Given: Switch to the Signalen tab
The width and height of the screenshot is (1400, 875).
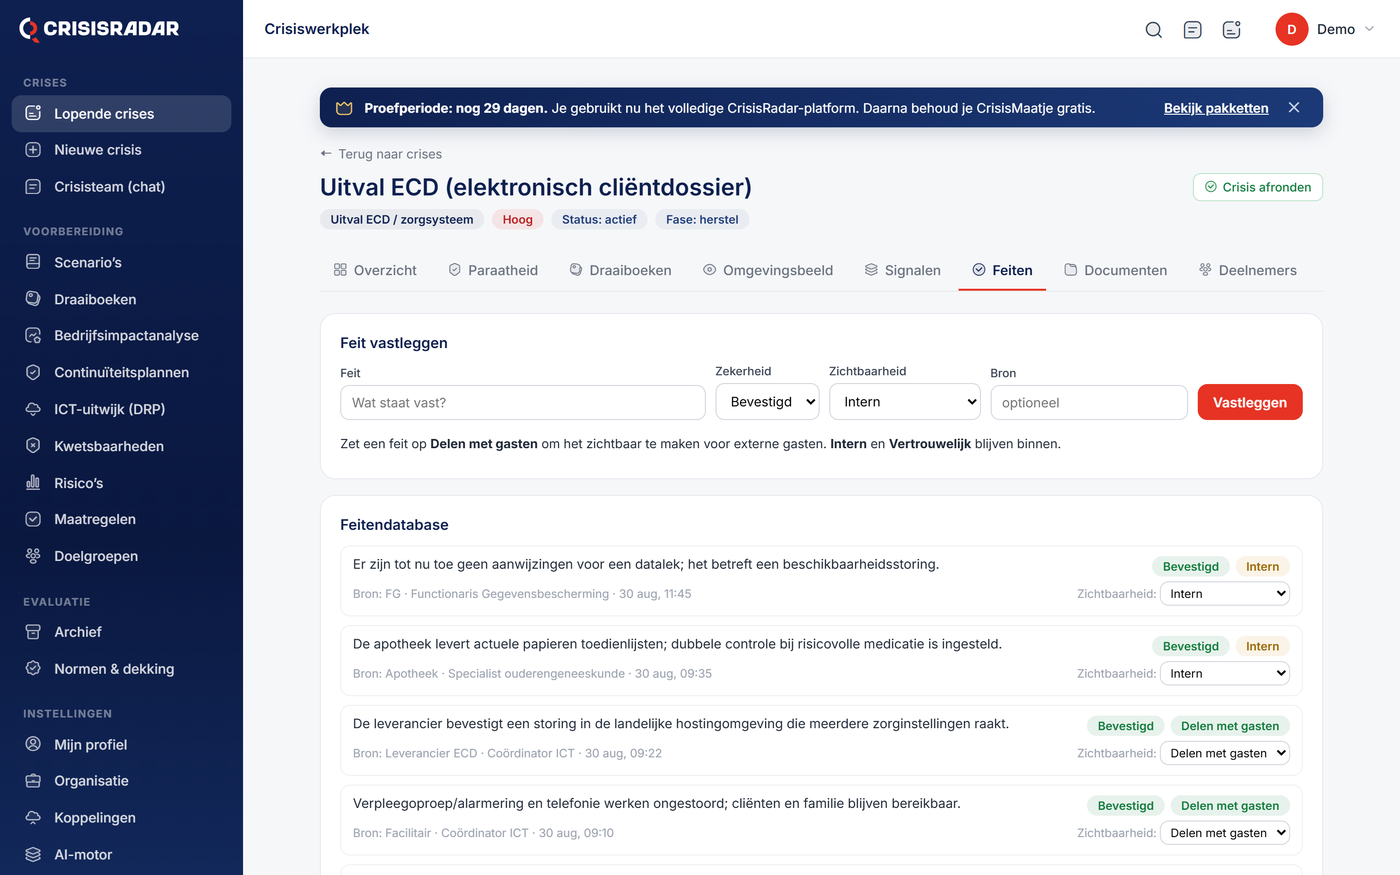Looking at the screenshot, I should [902, 270].
